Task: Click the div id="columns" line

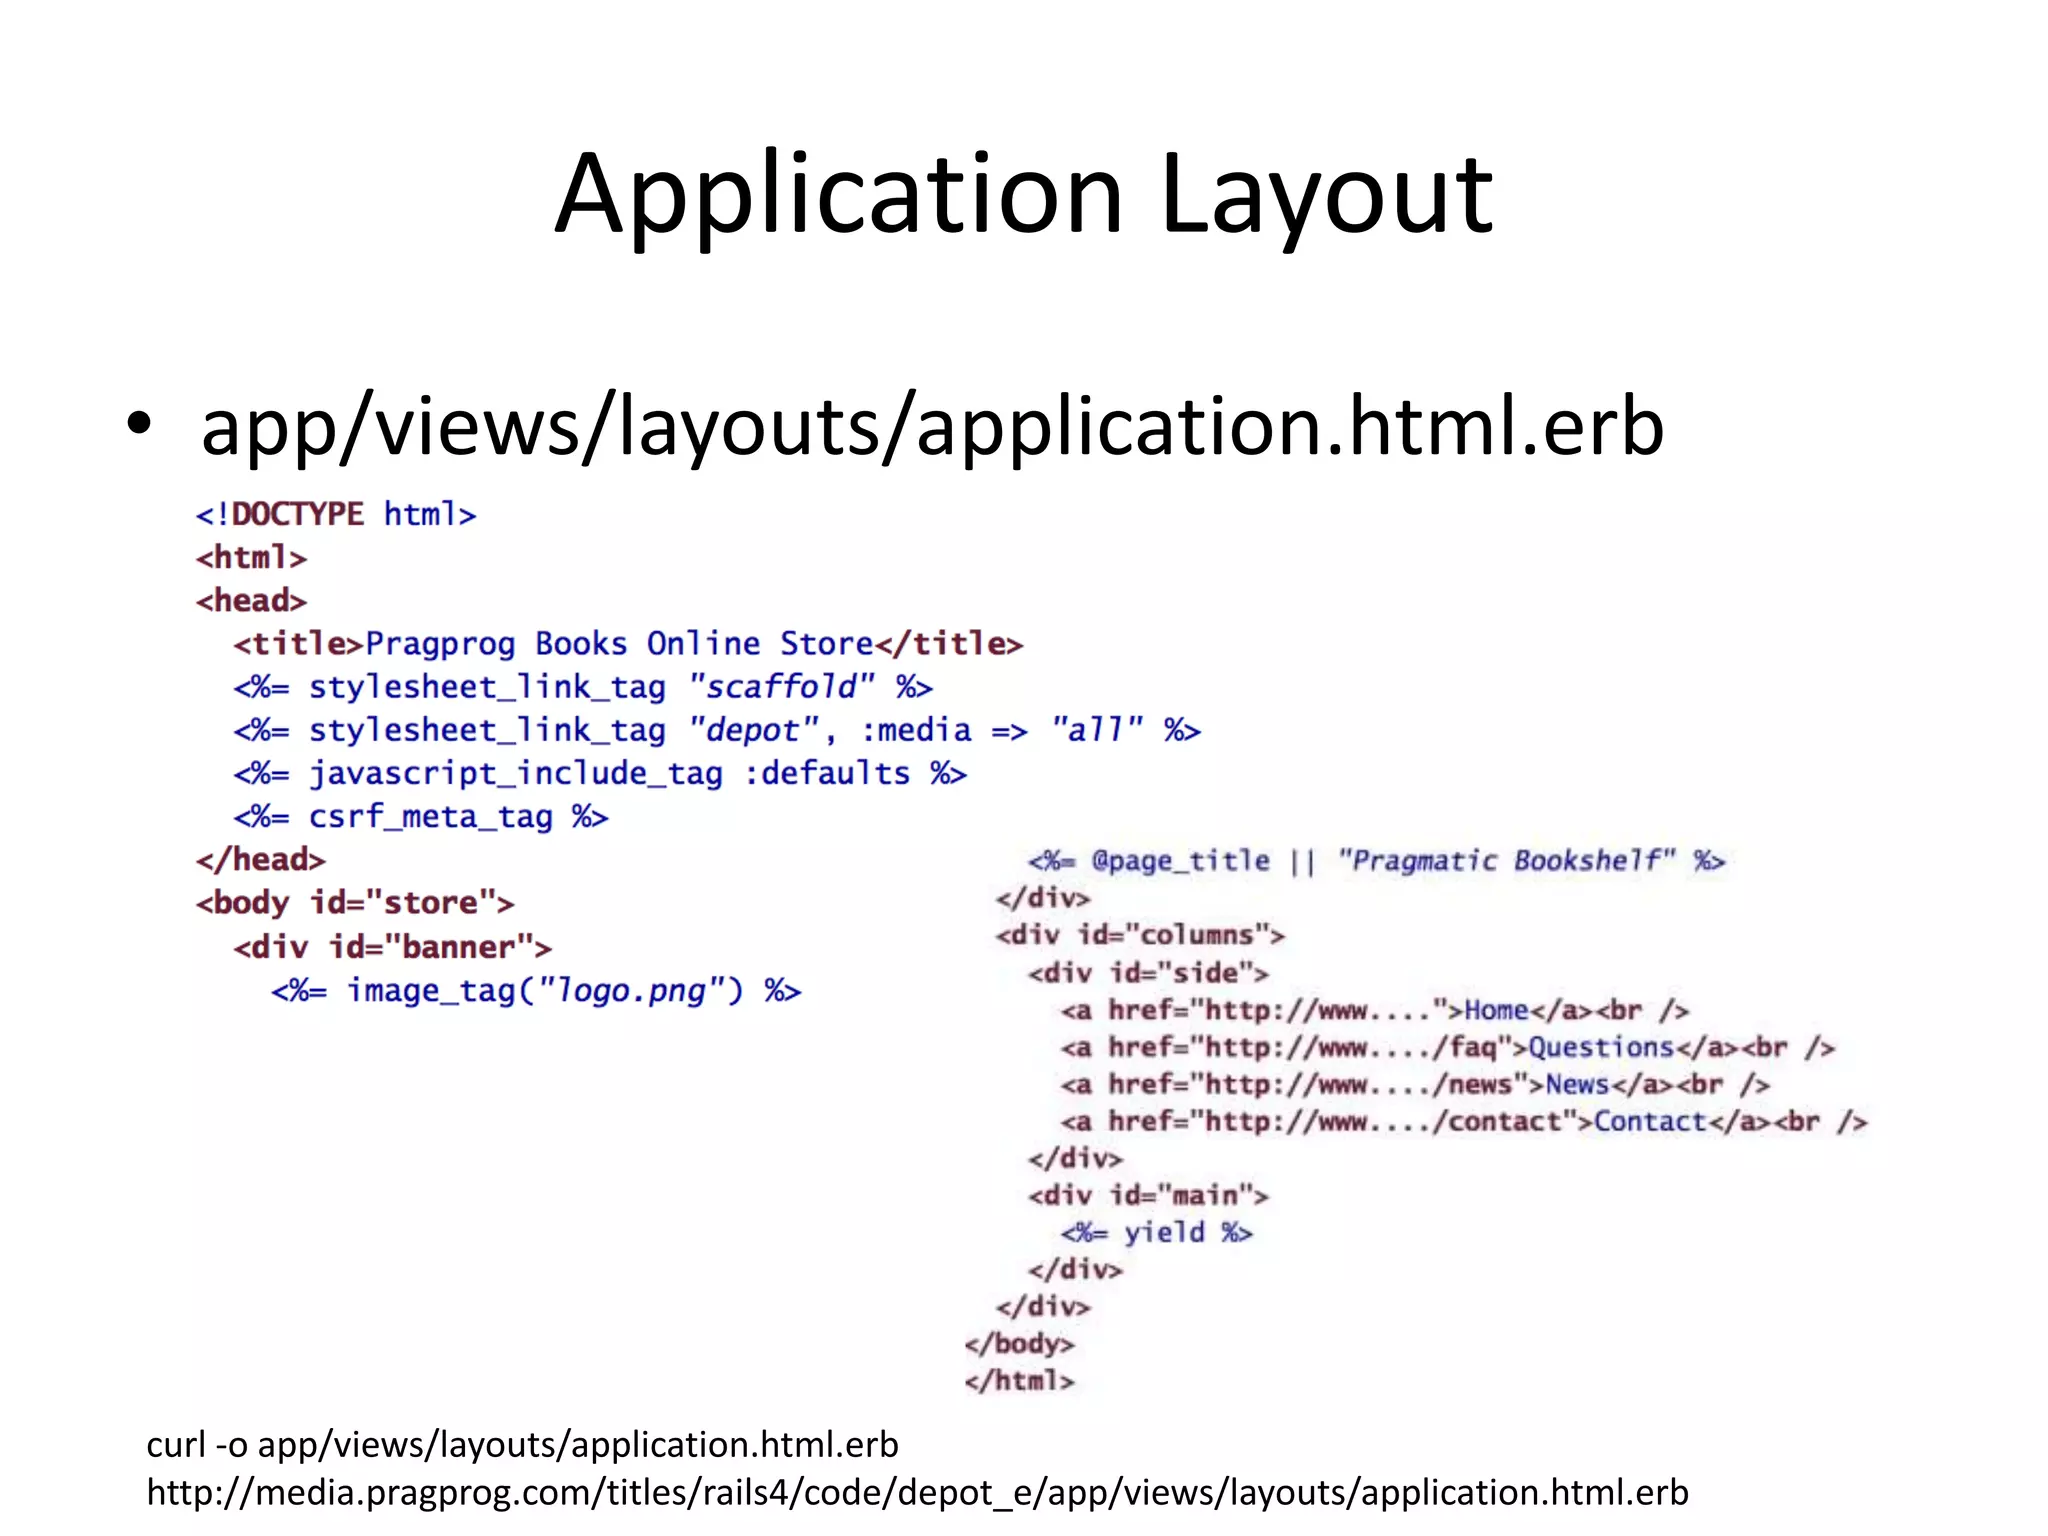Action: tap(1140, 935)
